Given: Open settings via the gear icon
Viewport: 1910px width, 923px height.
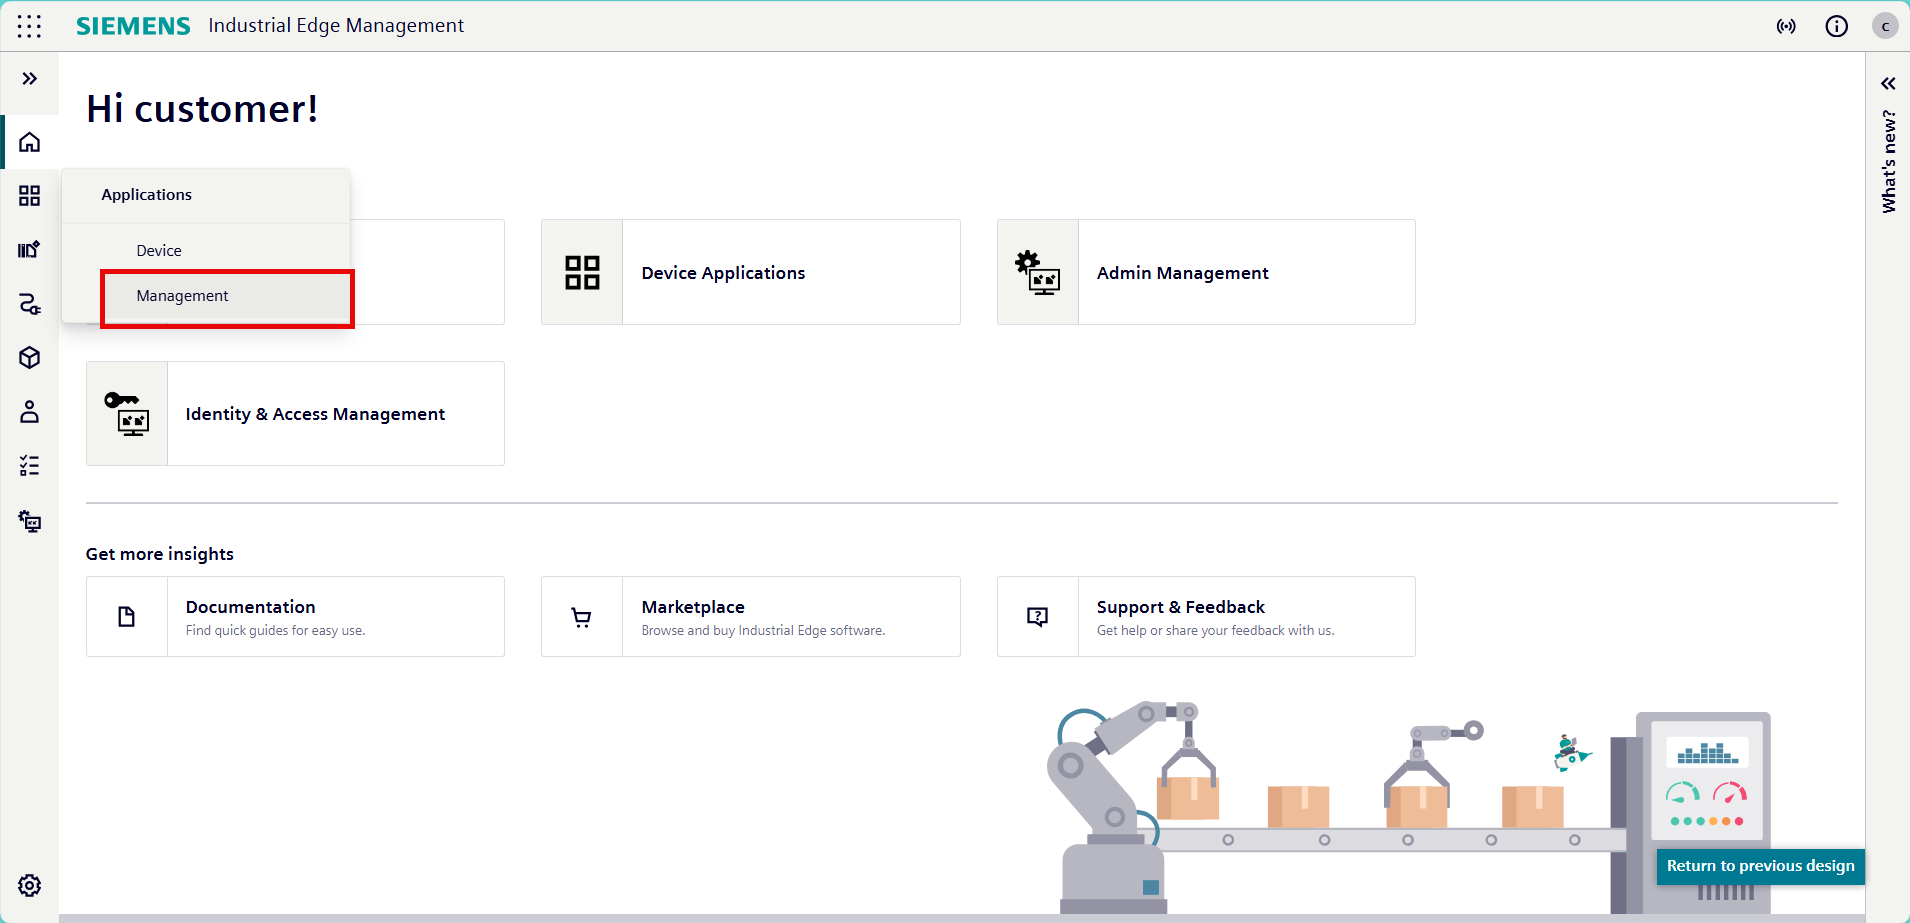Looking at the screenshot, I should 30,885.
